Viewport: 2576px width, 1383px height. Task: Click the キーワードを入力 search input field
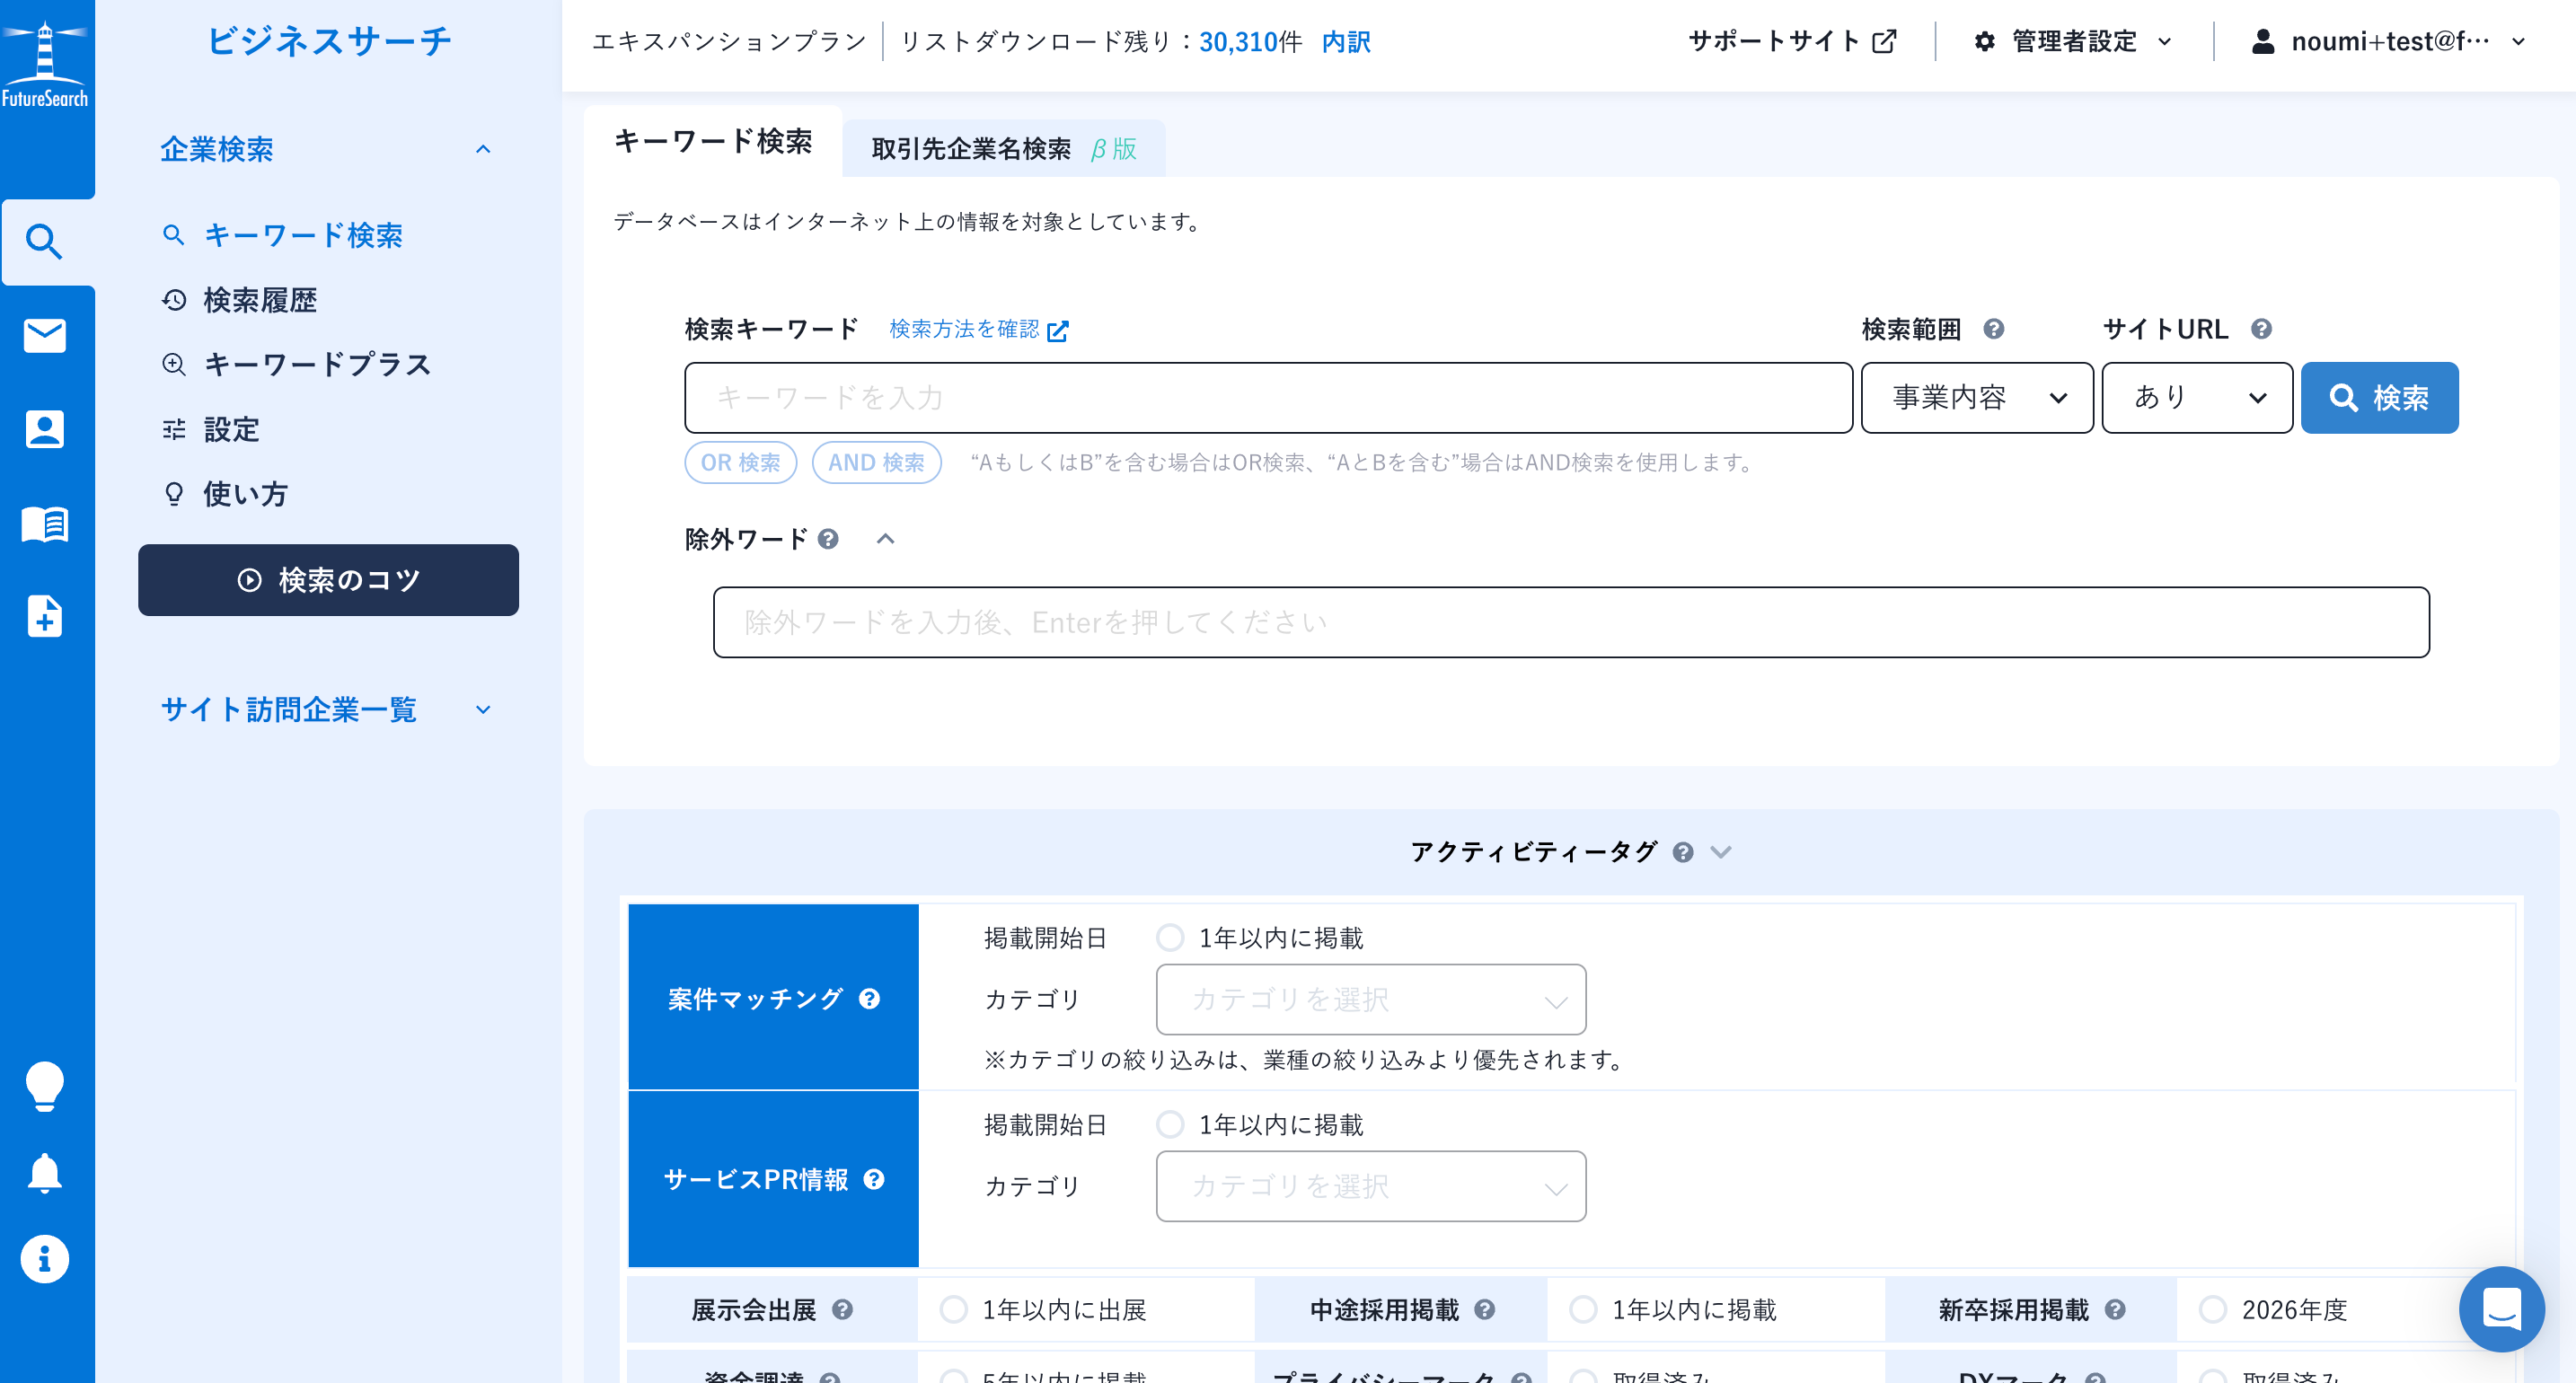1267,398
